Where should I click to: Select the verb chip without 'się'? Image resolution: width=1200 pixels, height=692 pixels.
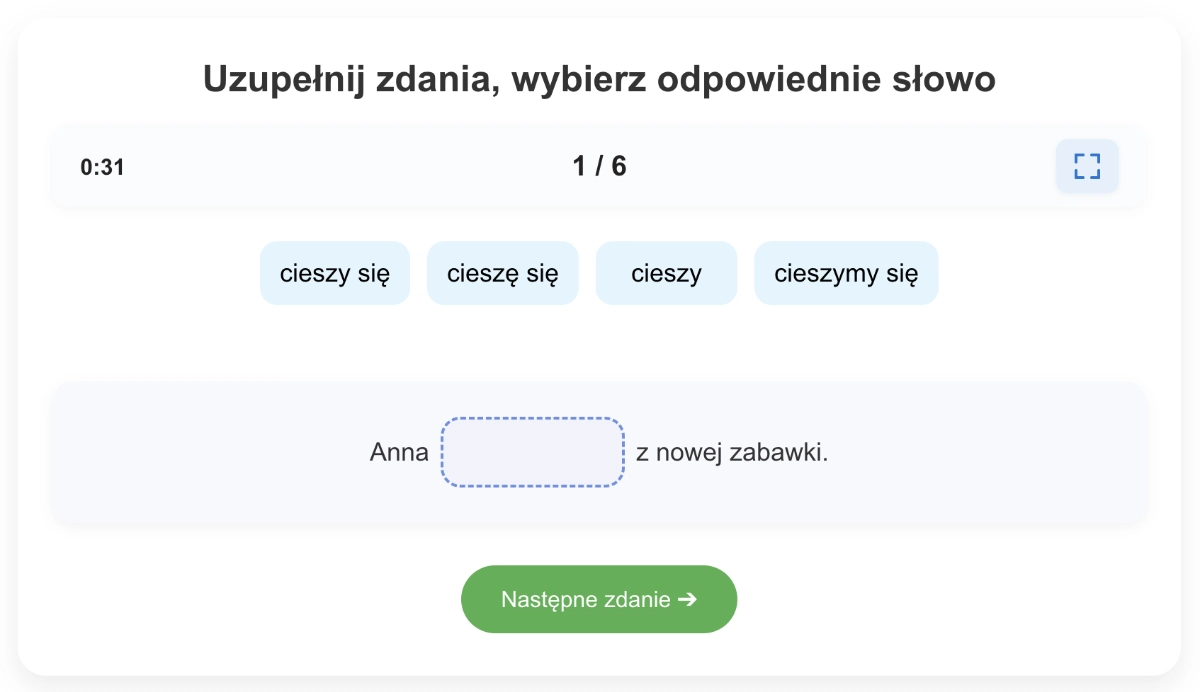click(666, 273)
